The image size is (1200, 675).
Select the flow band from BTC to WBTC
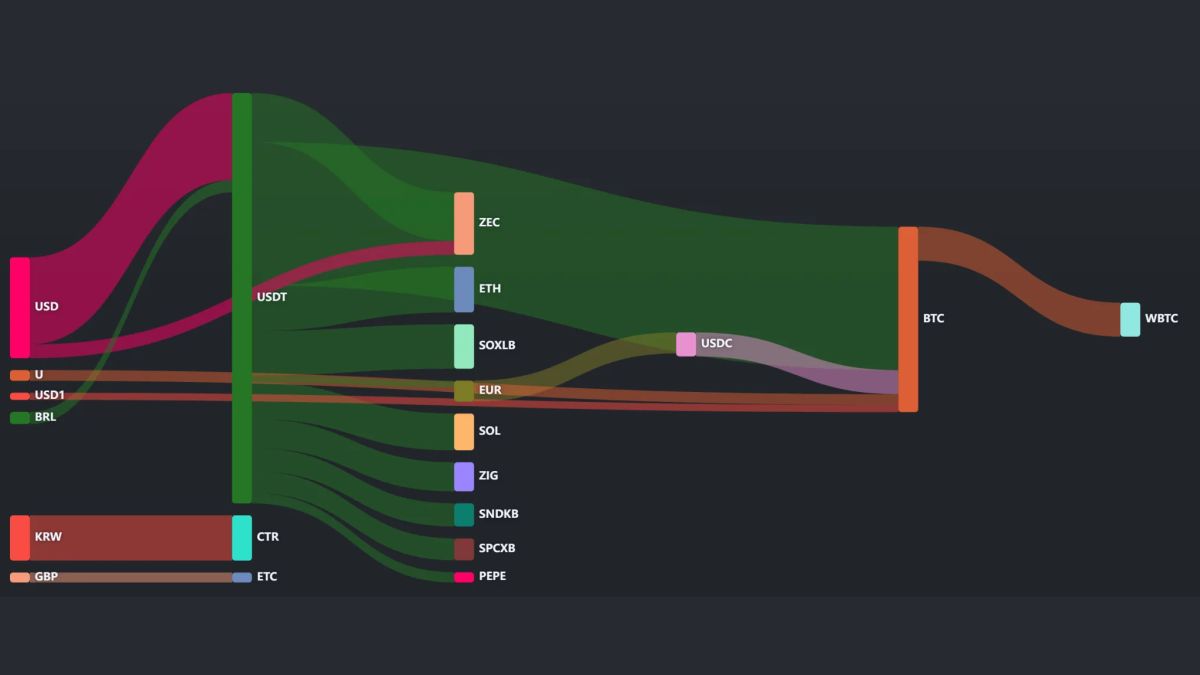click(1019, 282)
